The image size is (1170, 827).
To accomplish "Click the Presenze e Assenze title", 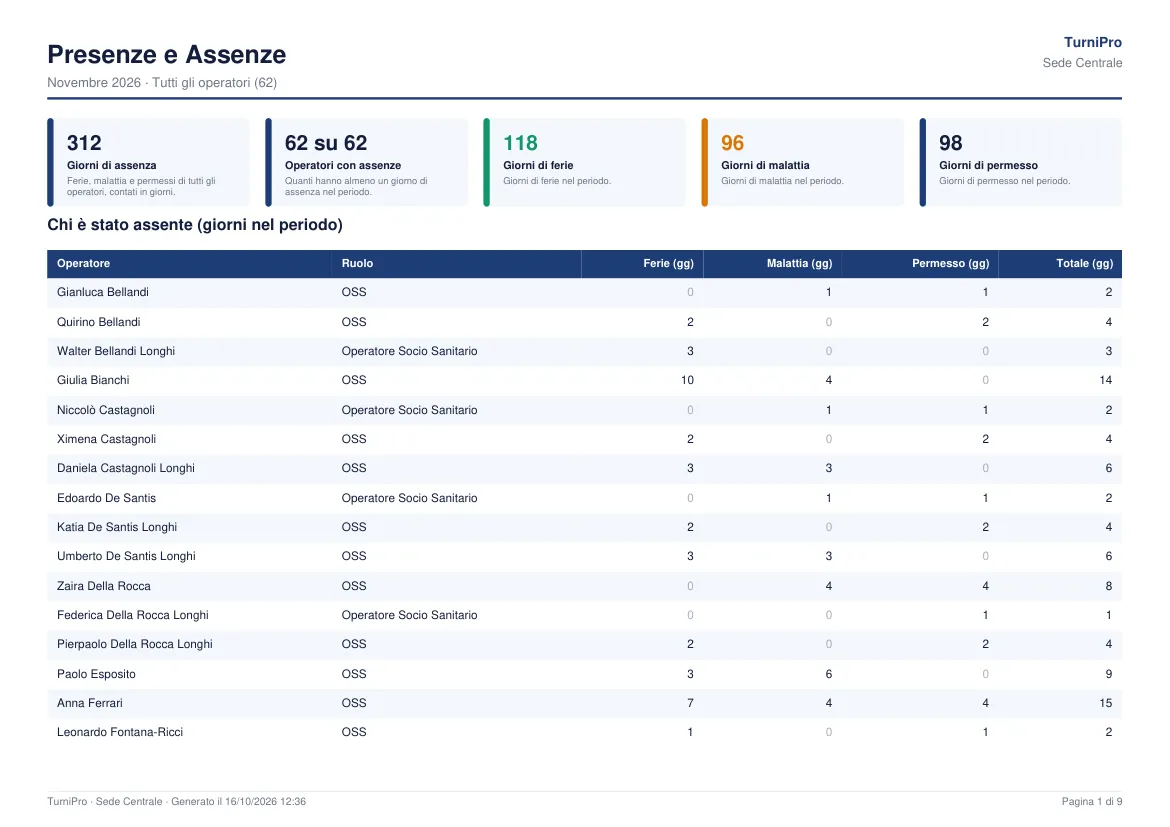I will [166, 54].
